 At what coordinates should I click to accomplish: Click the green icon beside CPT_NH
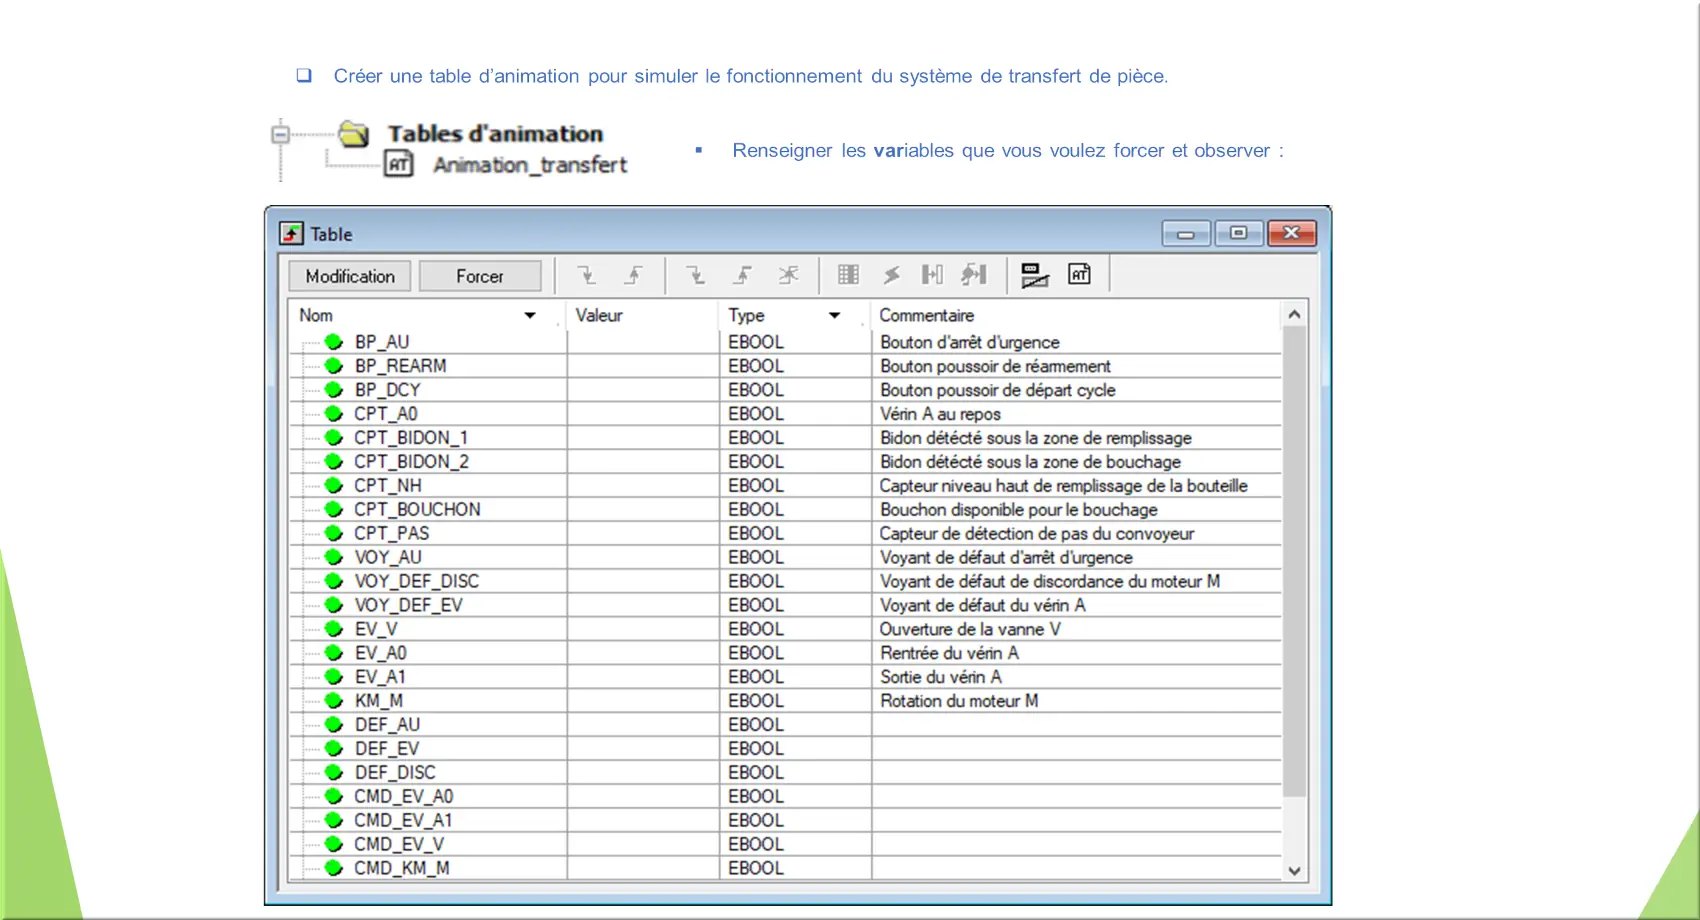click(334, 486)
